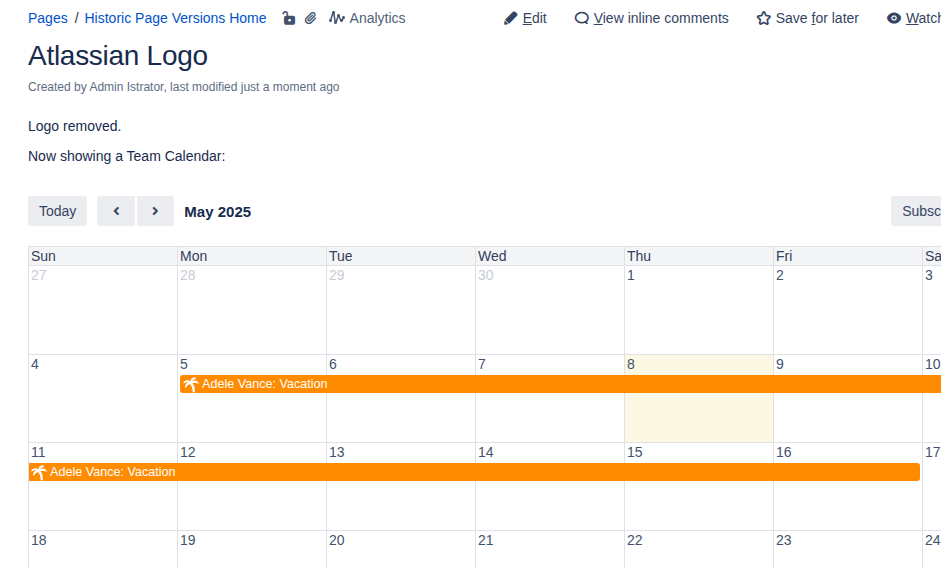
Task: Open attachments via the paperclip icon
Action: click(311, 18)
